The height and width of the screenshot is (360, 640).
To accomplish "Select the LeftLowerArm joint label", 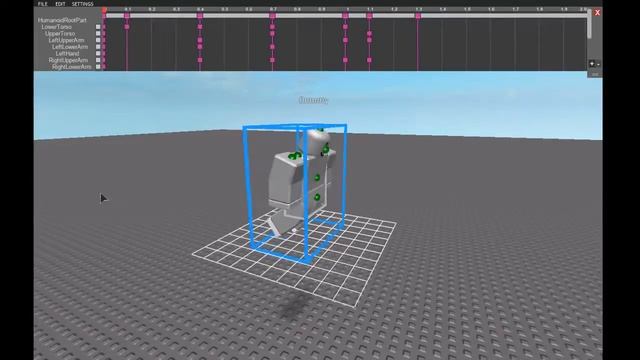I will [70, 47].
